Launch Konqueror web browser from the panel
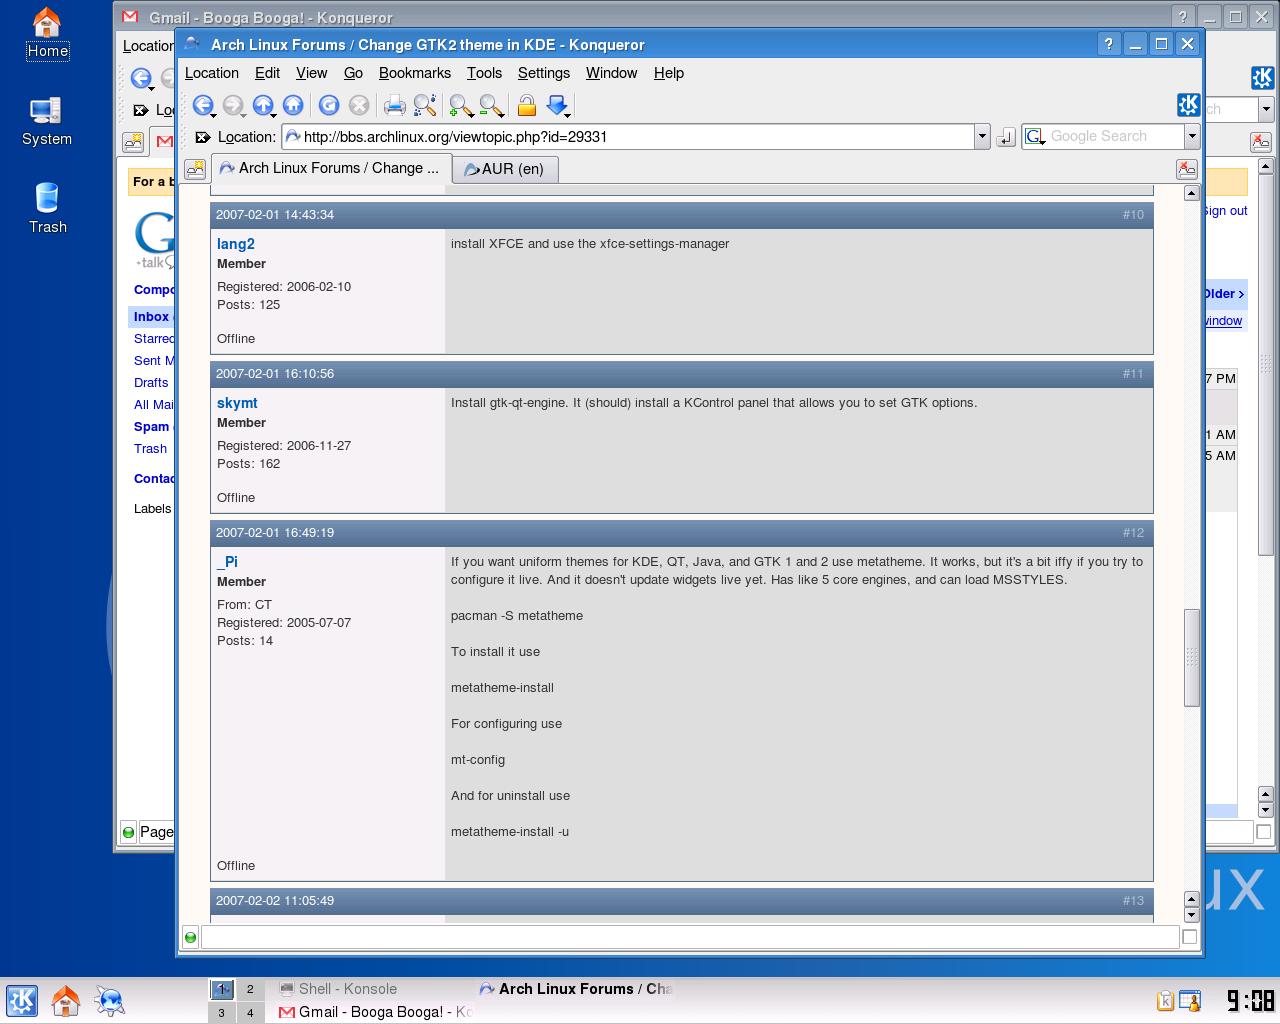Viewport: 1280px width, 1024px height. coord(109,1000)
